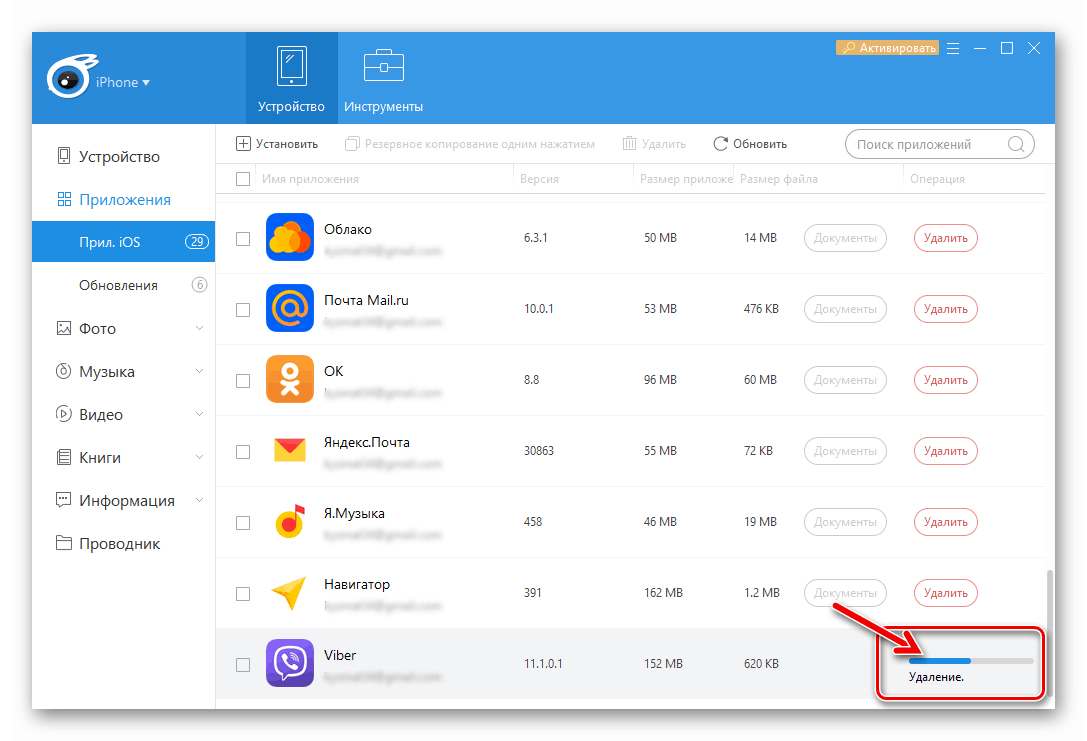Check the Я.Музыка row checkbox
1087x741 pixels.
coord(243,523)
